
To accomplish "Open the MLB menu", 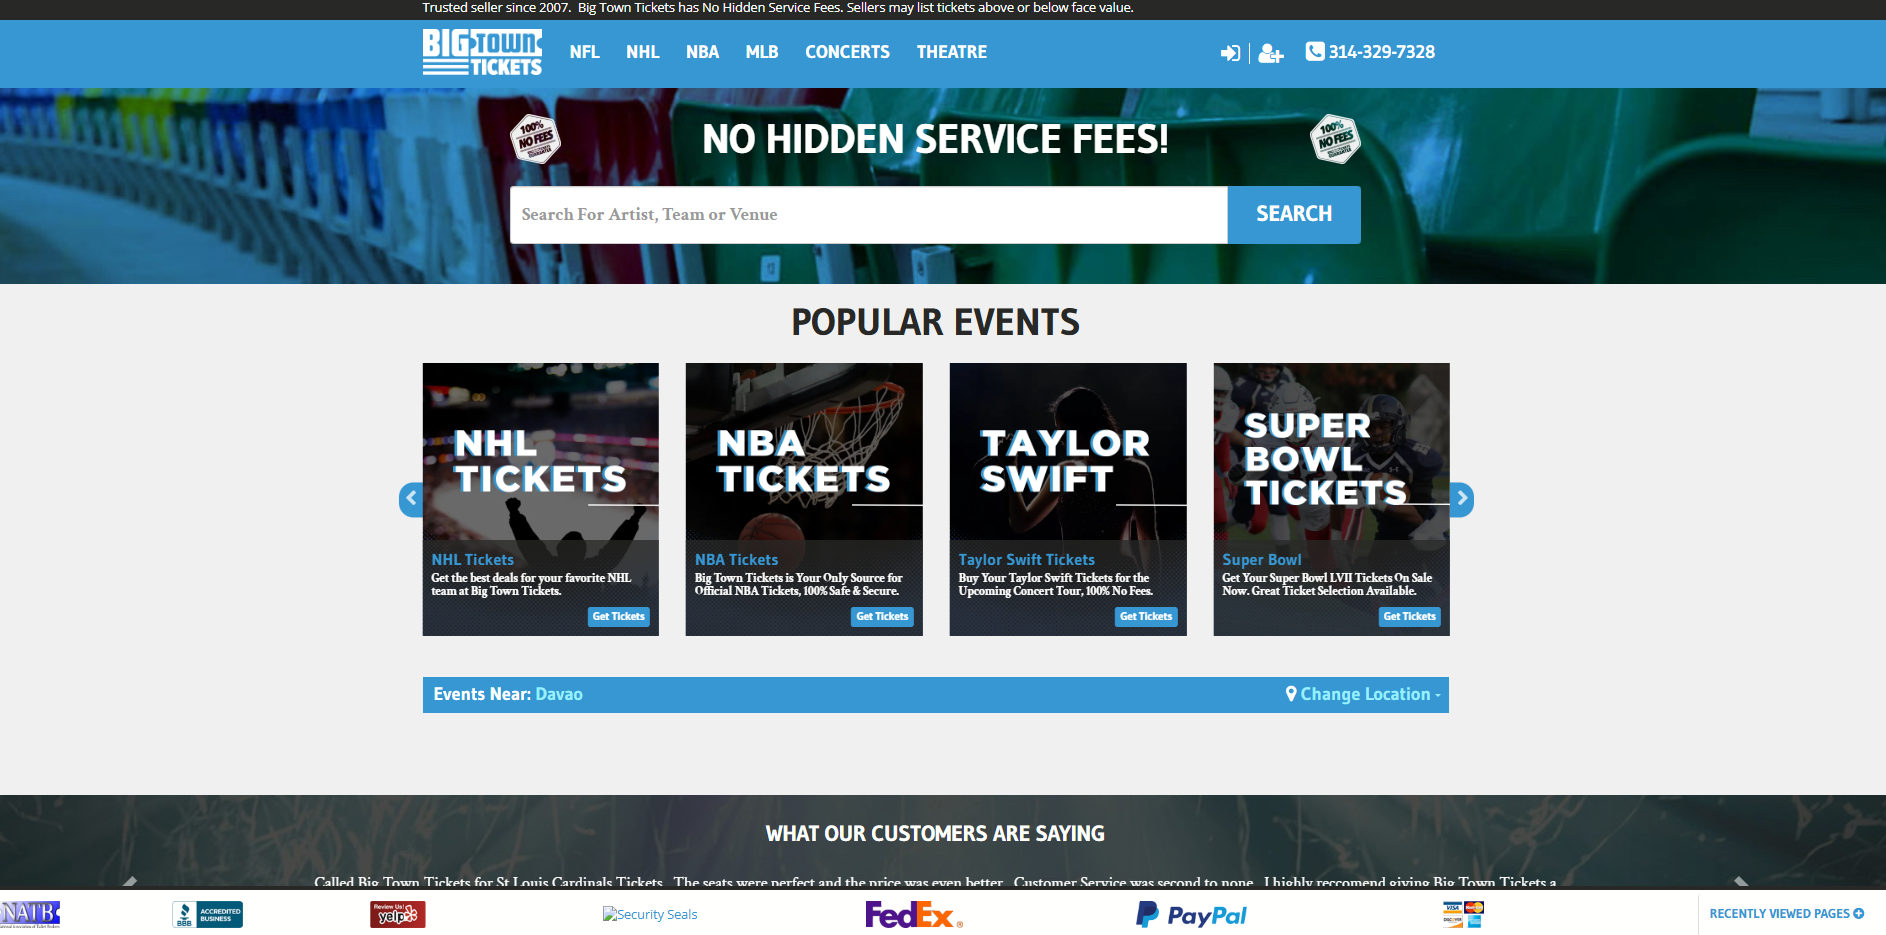I will pos(762,52).
